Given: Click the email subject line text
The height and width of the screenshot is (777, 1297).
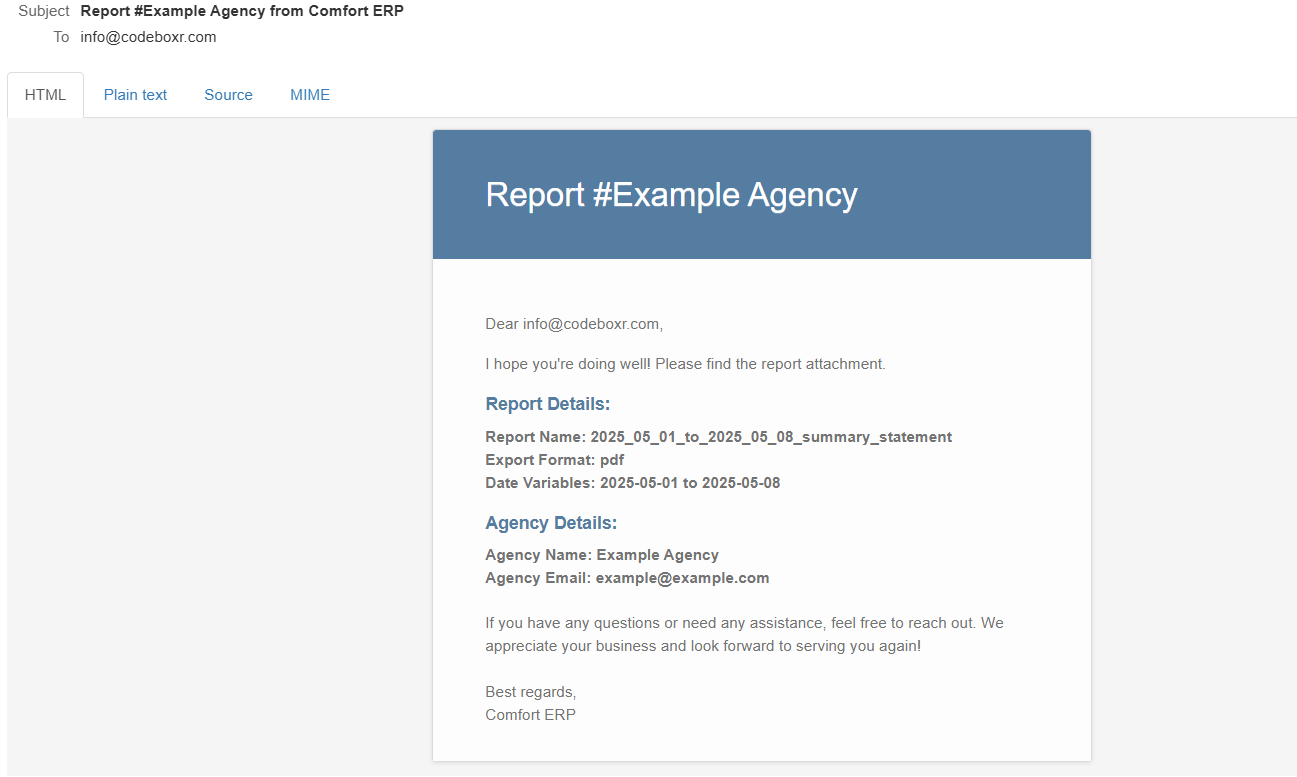Looking at the screenshot, I should [242, 11].
